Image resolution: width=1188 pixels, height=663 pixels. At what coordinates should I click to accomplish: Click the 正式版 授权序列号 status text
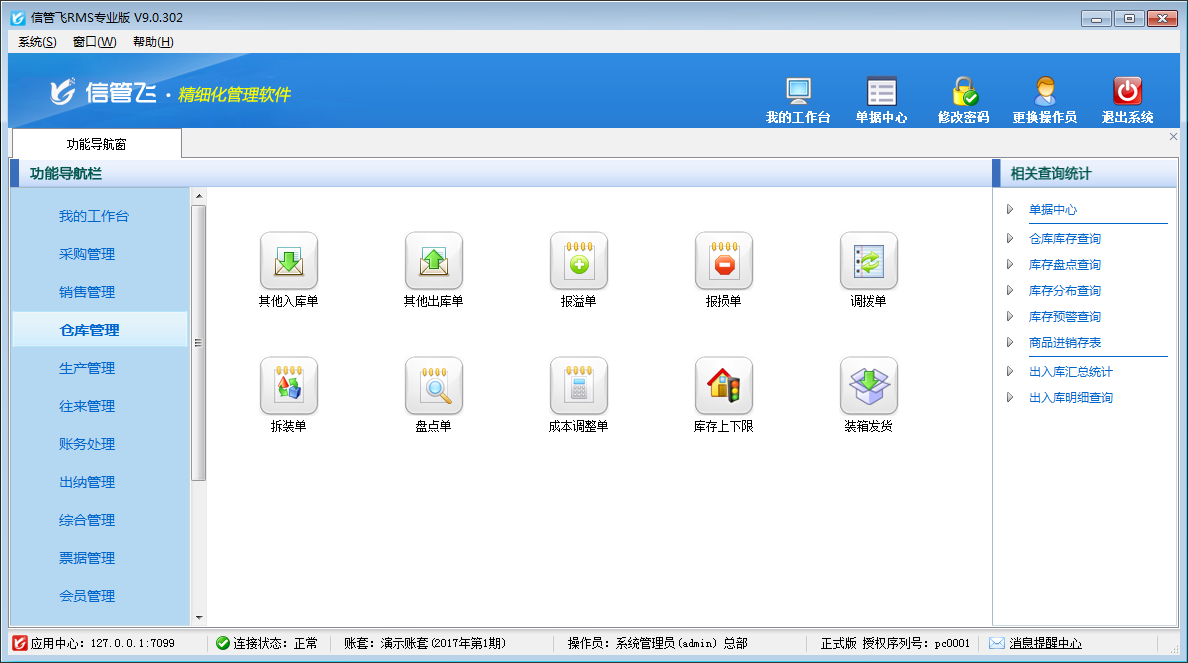(x=895, y=643)
